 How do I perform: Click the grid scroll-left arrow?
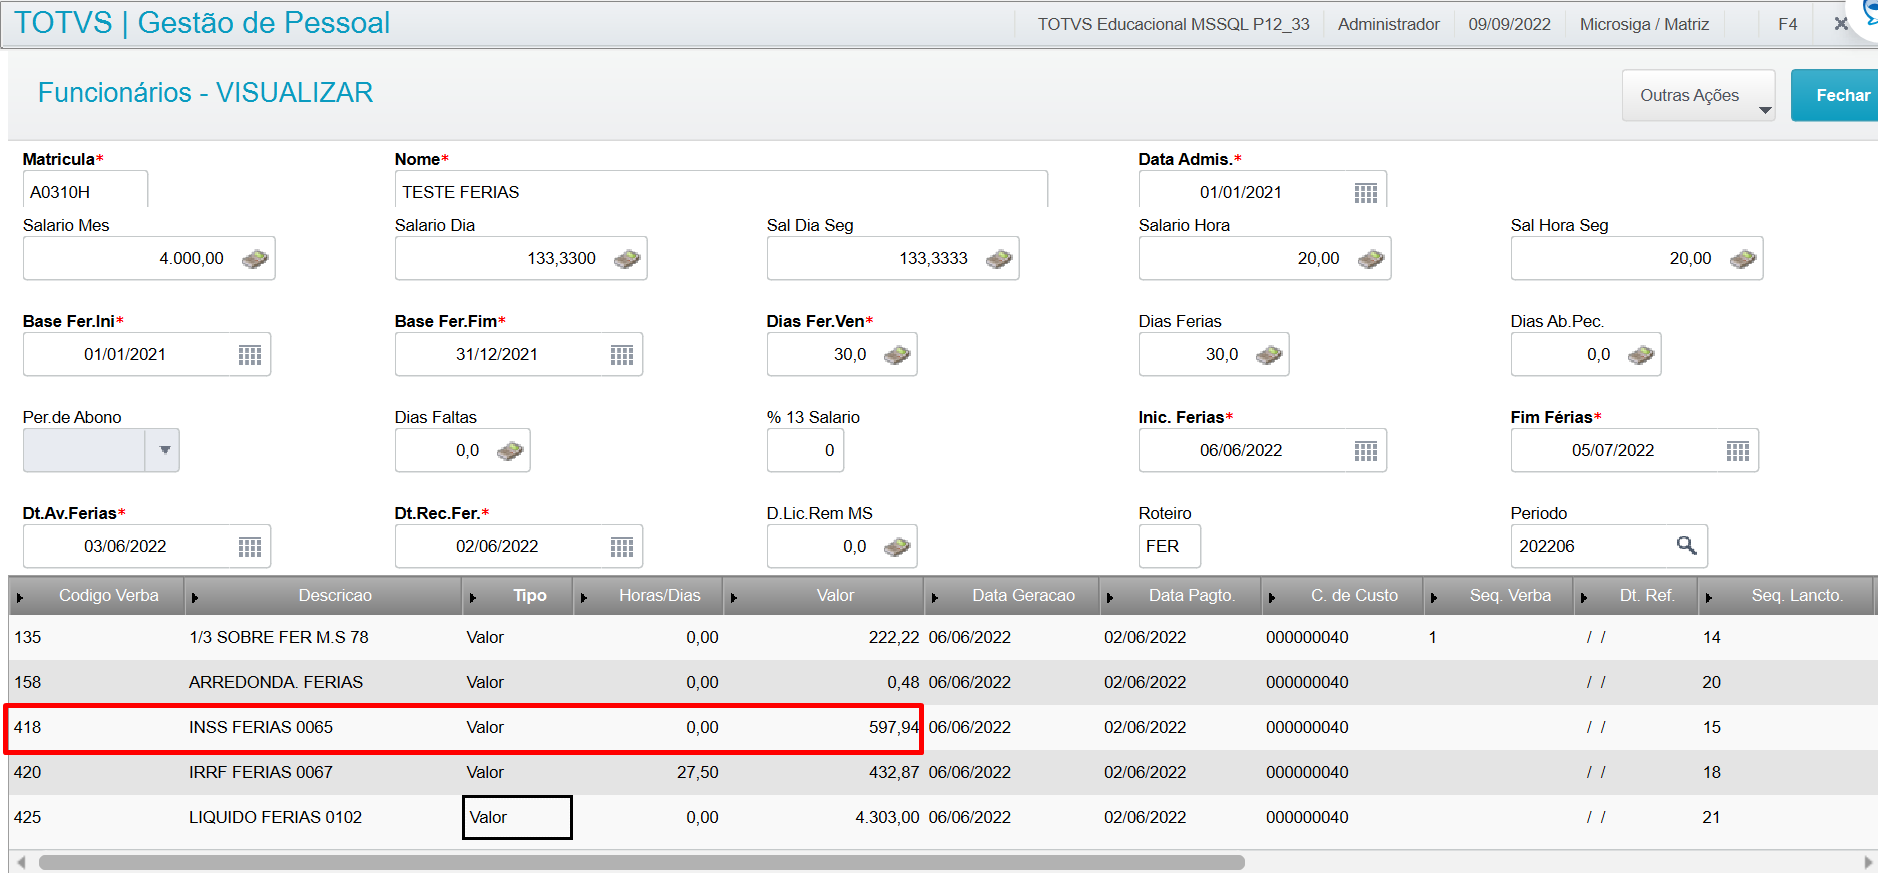21,862
